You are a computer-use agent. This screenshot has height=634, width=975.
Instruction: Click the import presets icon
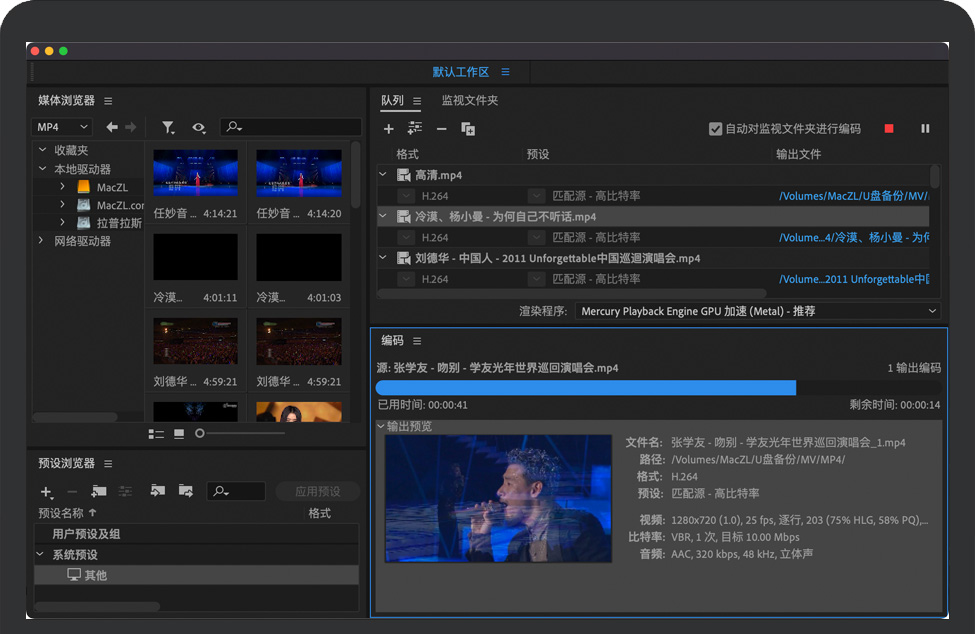pos(157,491)
